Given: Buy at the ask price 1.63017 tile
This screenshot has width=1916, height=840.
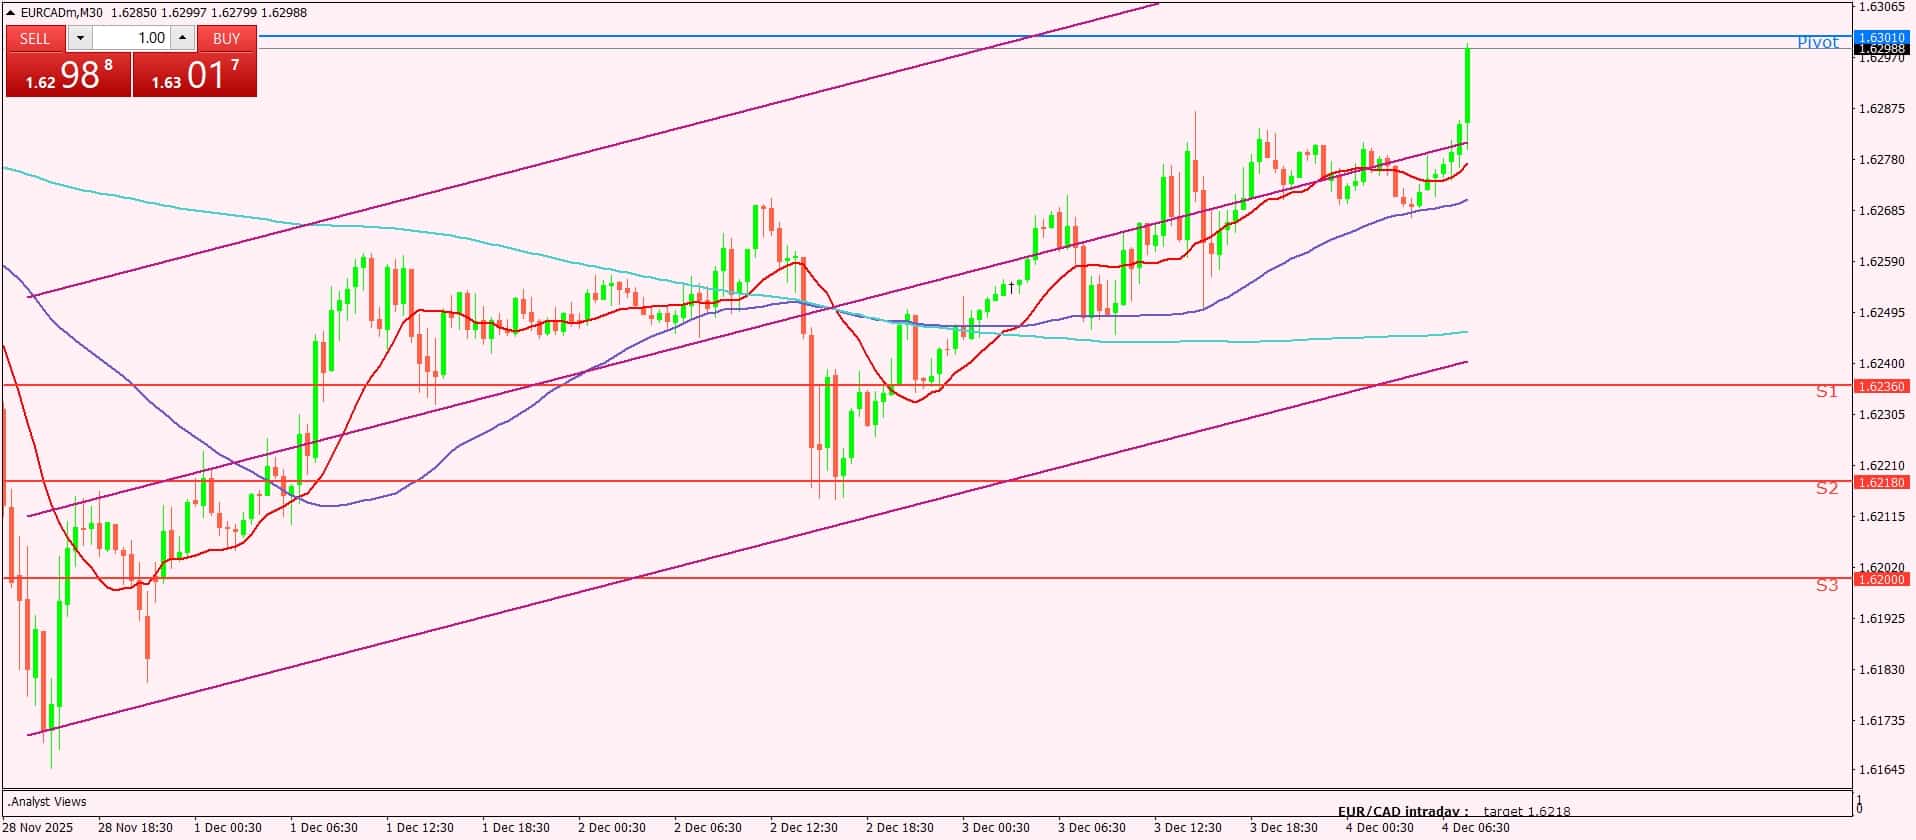Looking at the screenshot, I should click(195, 75).
